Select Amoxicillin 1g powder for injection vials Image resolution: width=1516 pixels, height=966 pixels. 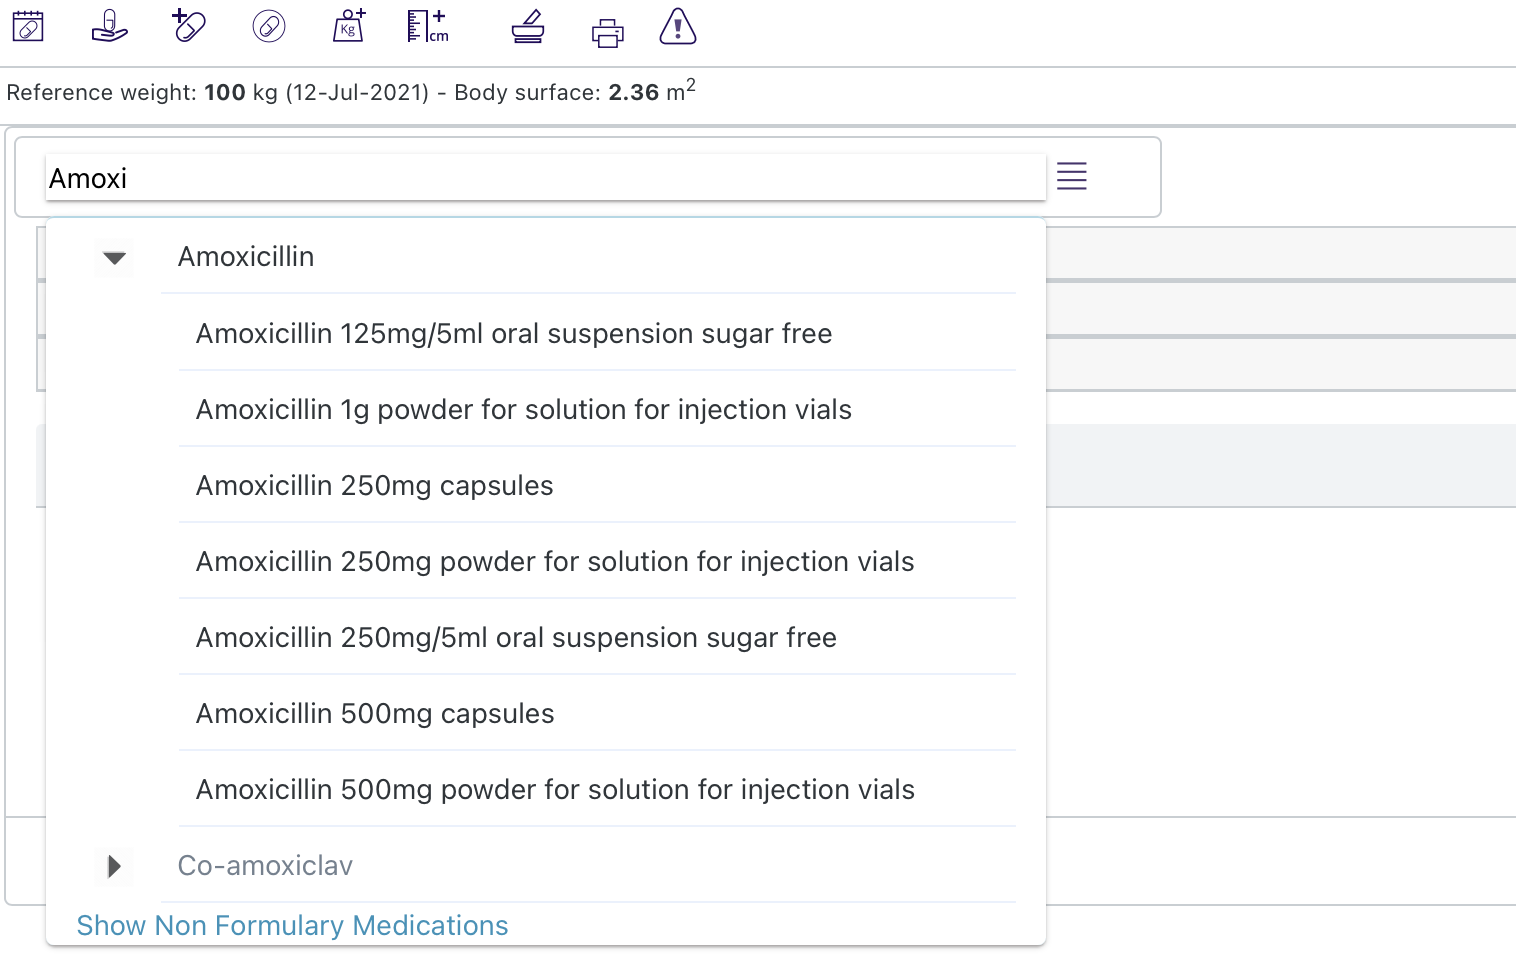pos(524,410)
